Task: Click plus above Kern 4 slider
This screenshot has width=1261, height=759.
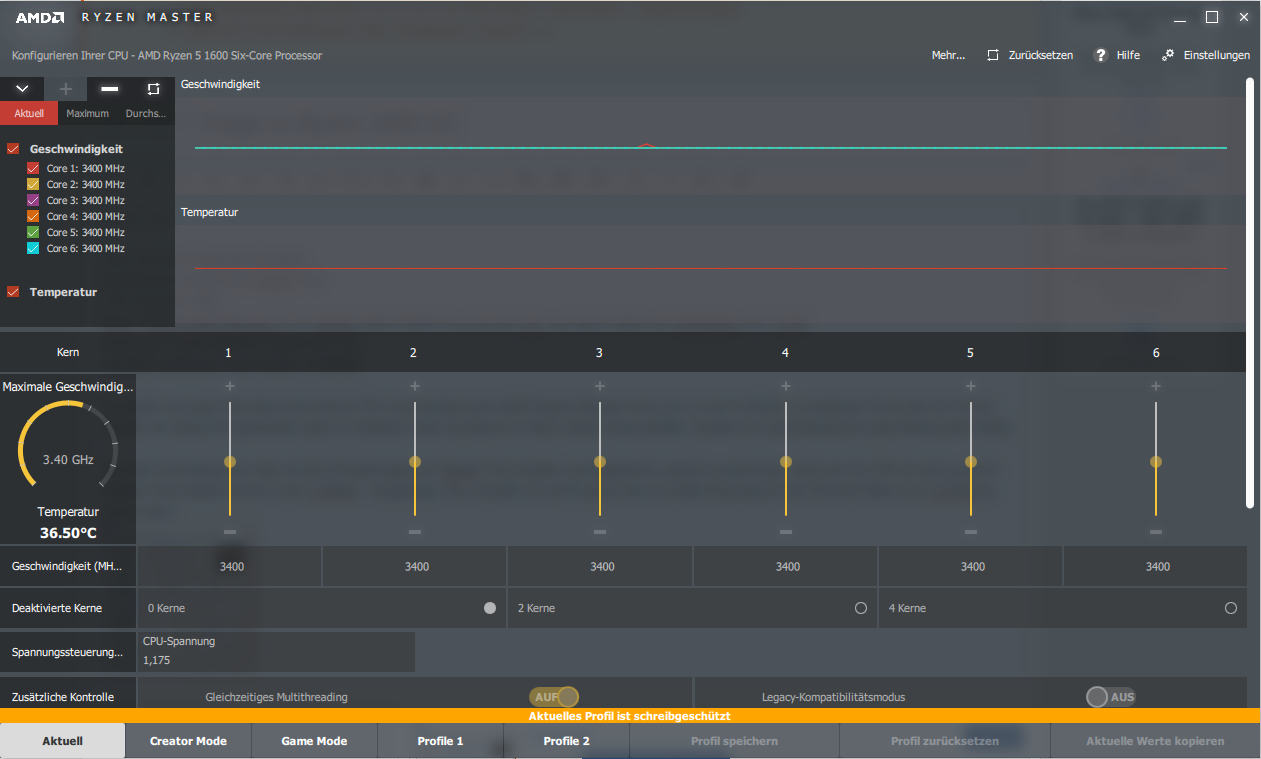Action: click(x=786, y=386)
